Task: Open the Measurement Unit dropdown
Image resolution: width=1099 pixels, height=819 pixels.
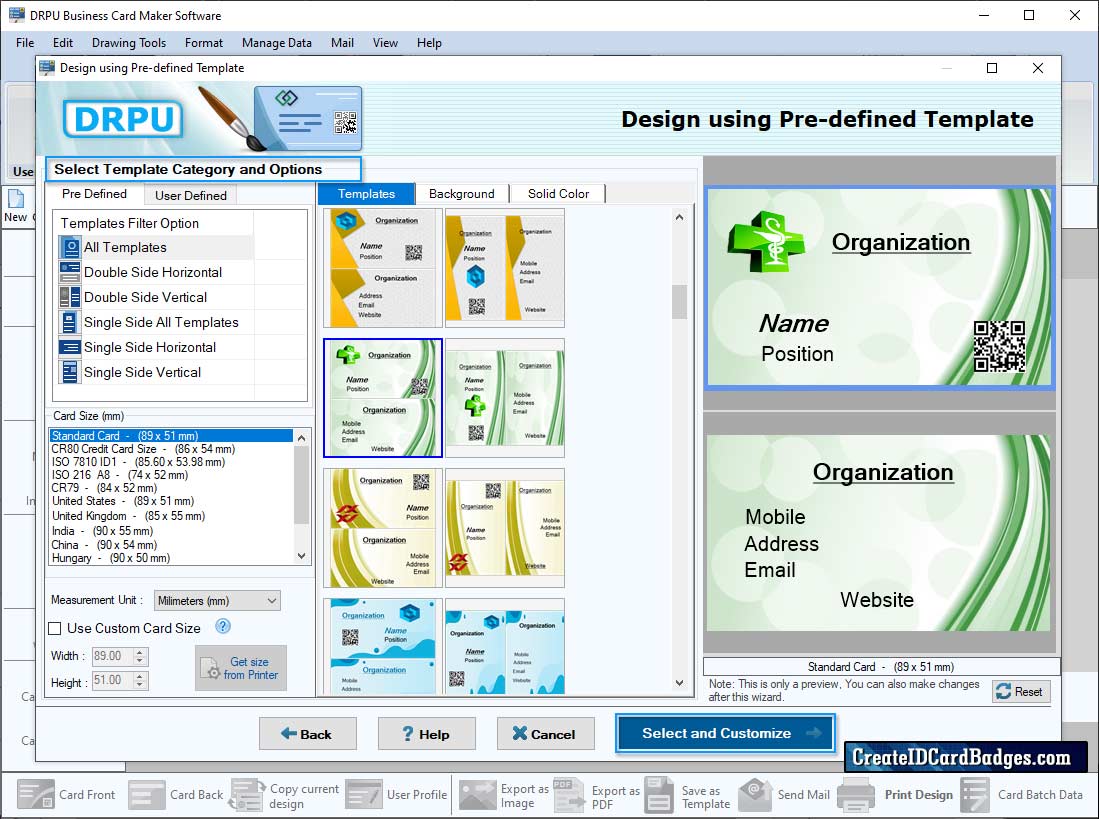Action: [x=217, y=600]
